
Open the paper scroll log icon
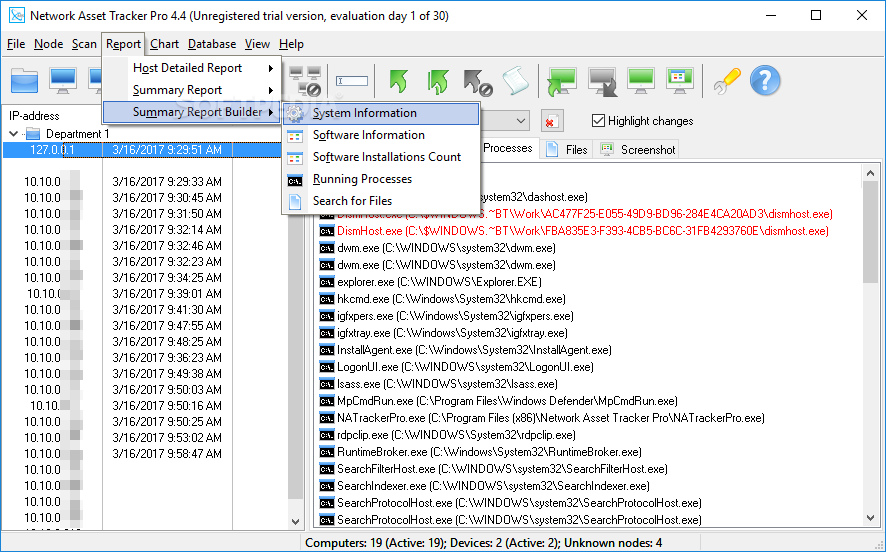(x=515, y=81)
